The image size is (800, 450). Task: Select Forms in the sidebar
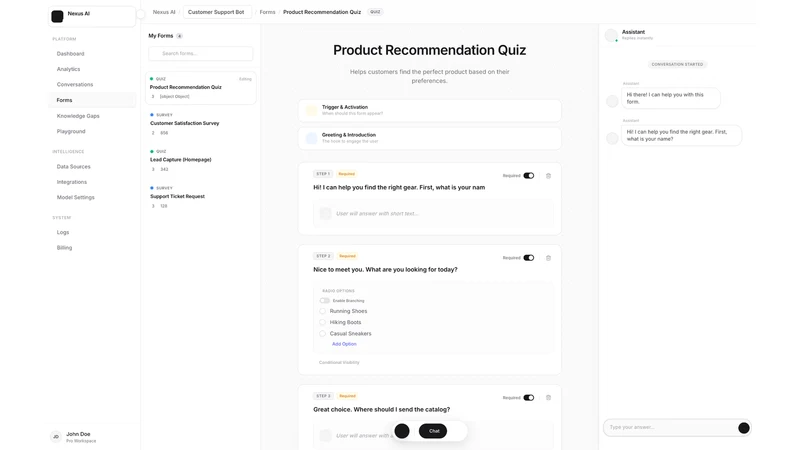[x=92, y=100]
